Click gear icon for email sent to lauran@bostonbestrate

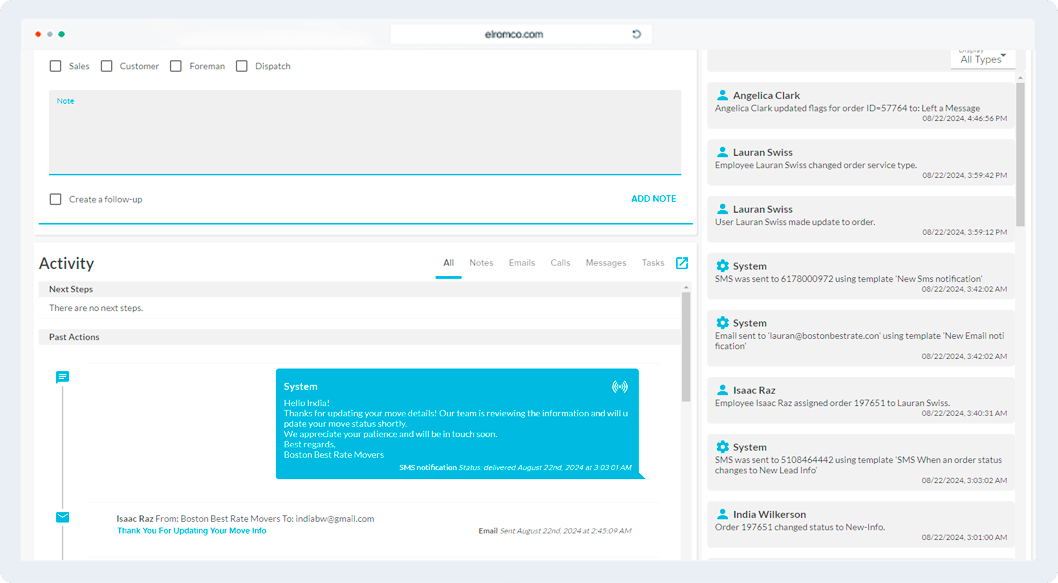tap(722, 323)
